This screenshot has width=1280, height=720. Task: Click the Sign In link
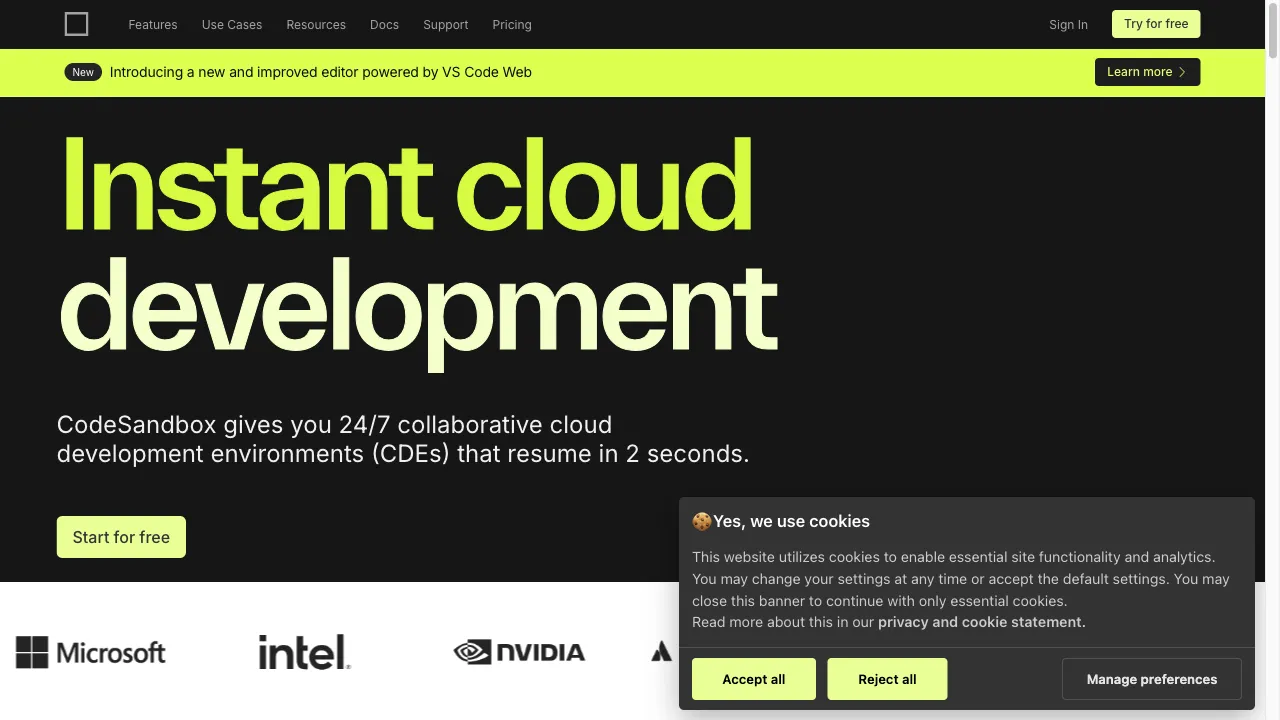1068,25
